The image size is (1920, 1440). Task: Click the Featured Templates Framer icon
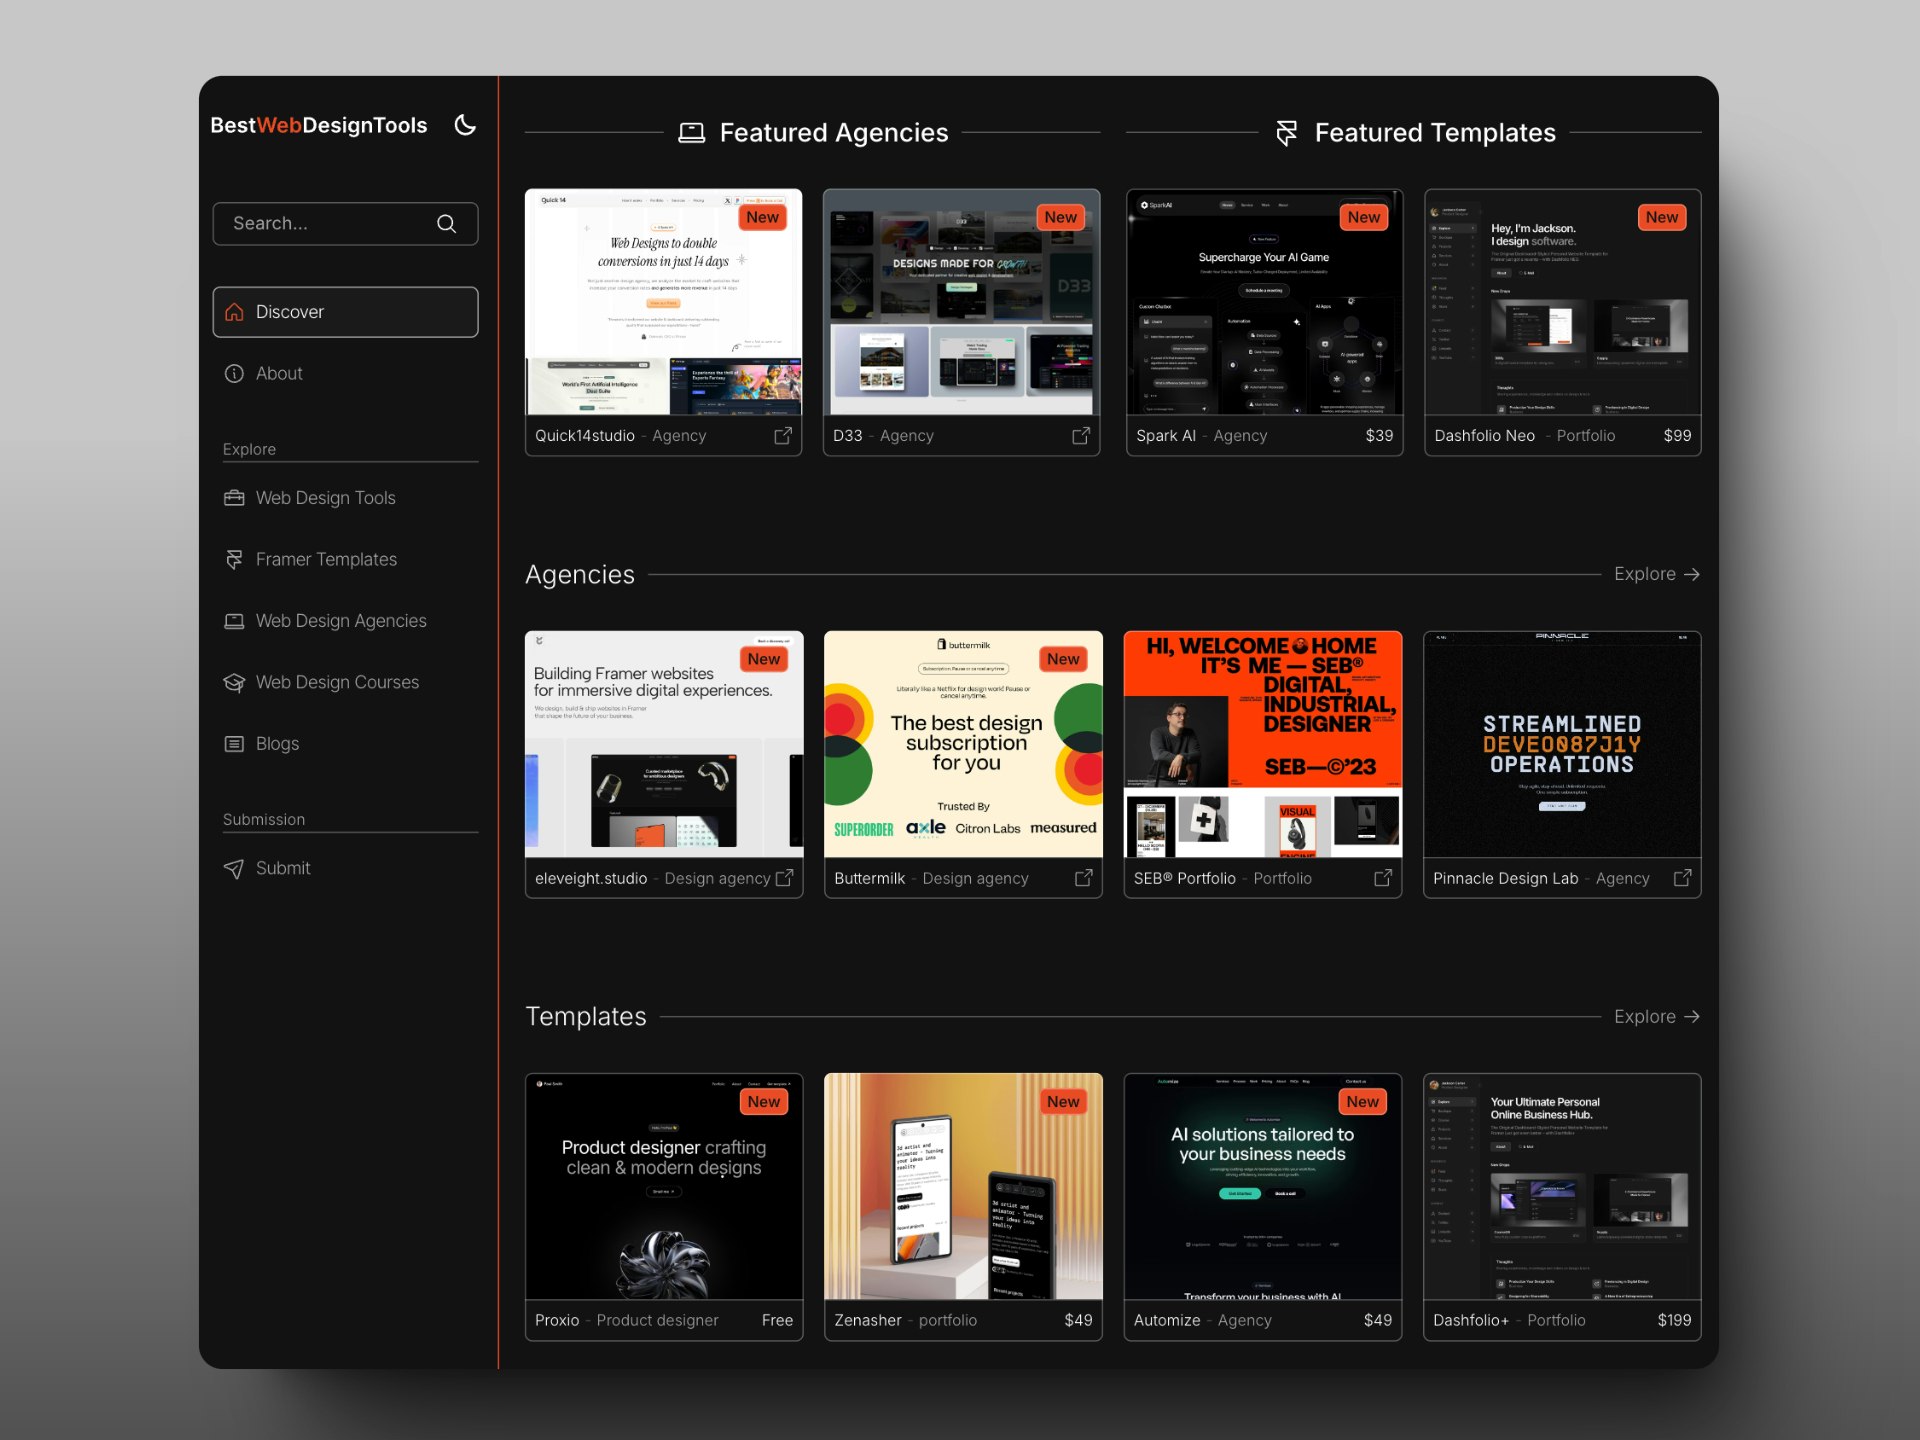coord(1287,133)
